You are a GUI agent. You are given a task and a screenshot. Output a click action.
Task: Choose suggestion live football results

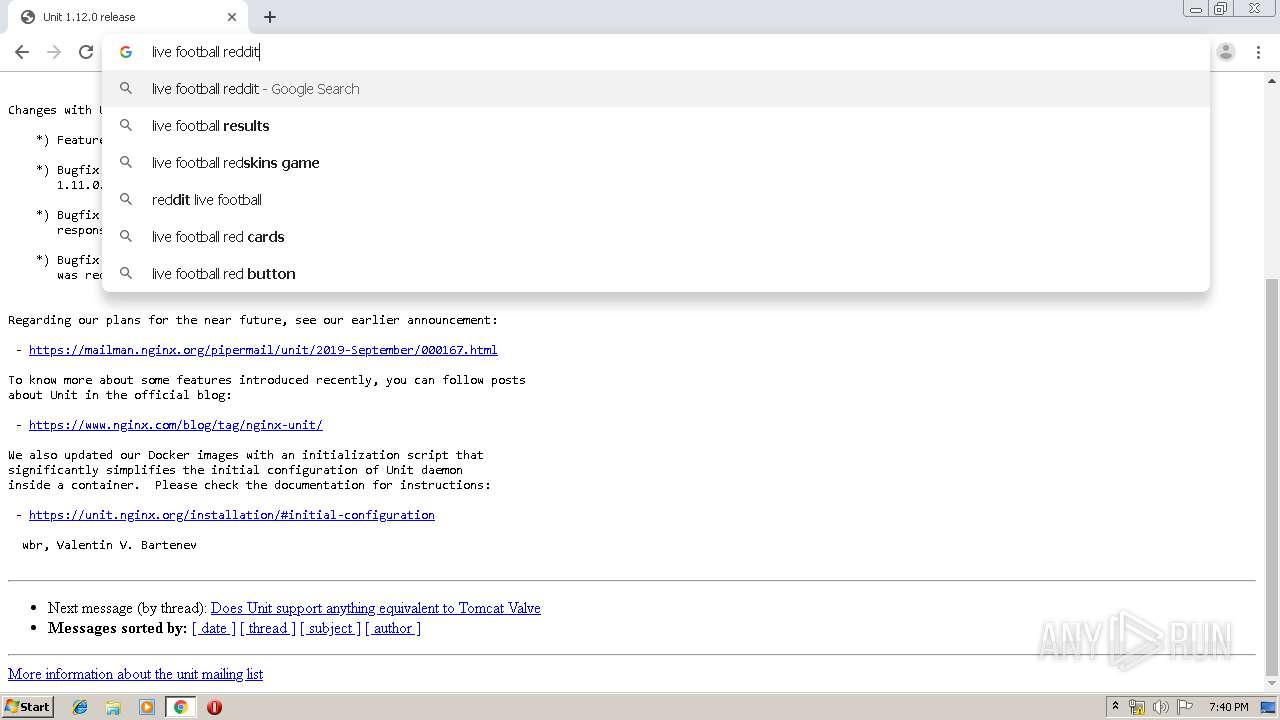click(x=656, y=126)
